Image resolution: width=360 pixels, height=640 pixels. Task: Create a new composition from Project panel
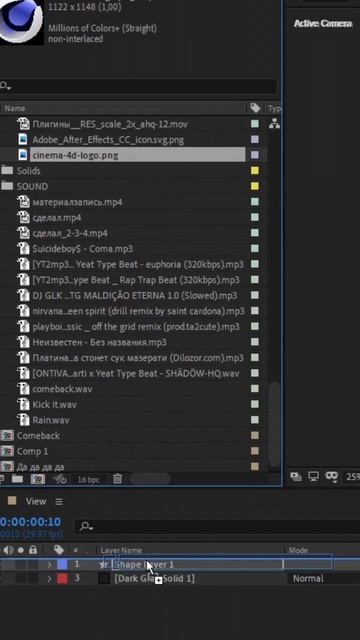tap(38, 479)
